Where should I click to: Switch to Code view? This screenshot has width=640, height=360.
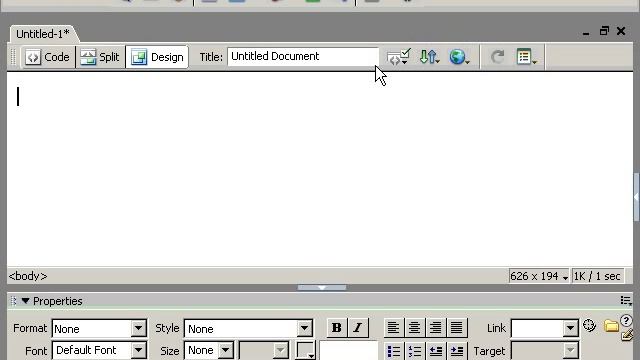(47, 57)
